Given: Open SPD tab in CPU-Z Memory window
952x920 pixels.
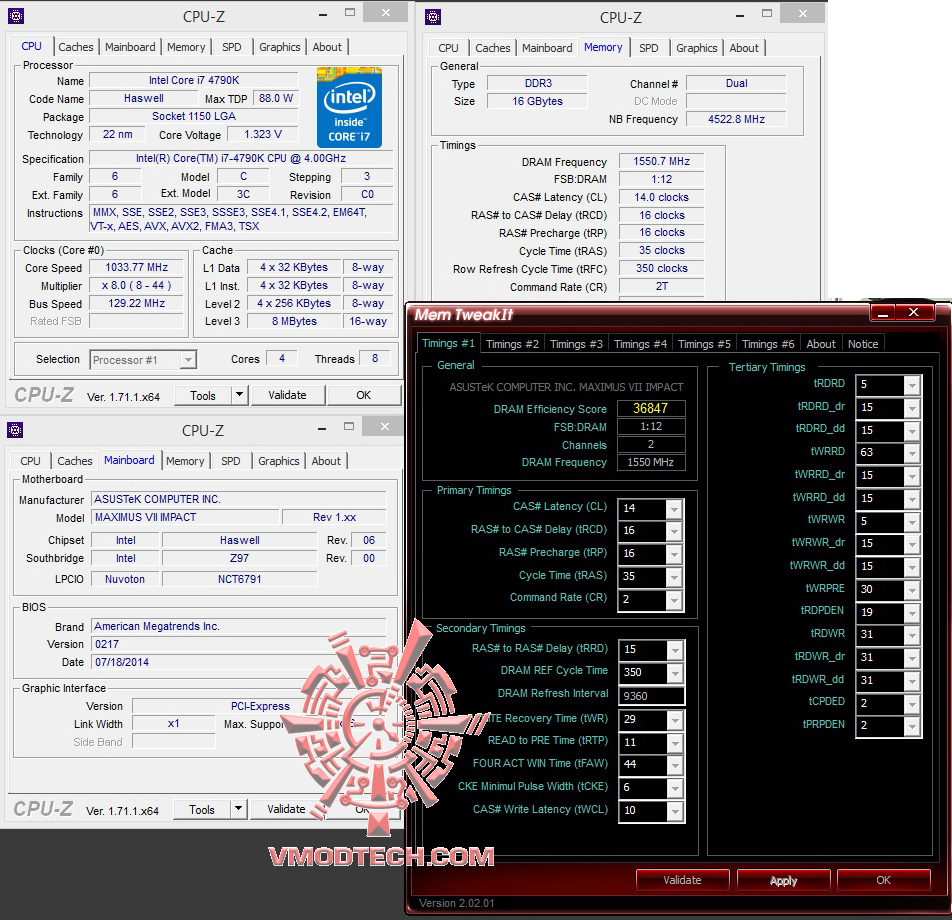Looking at the screenshot, I should [648, 48].
